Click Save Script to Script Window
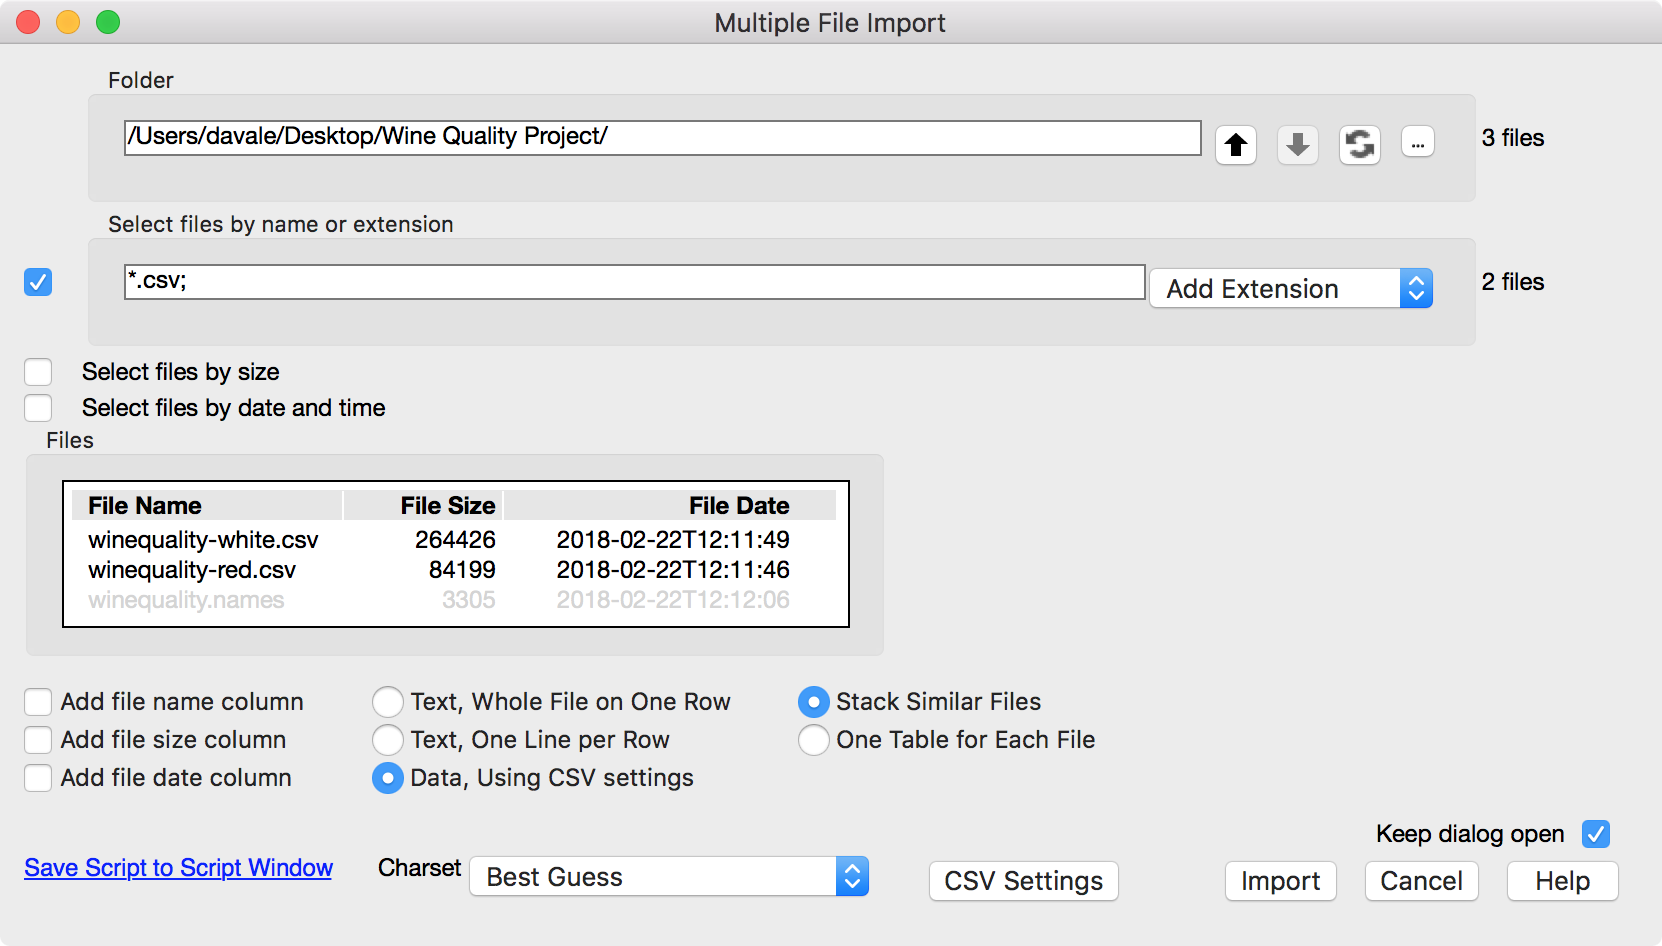Screen dimensions: 1662x946 point(178,867)
